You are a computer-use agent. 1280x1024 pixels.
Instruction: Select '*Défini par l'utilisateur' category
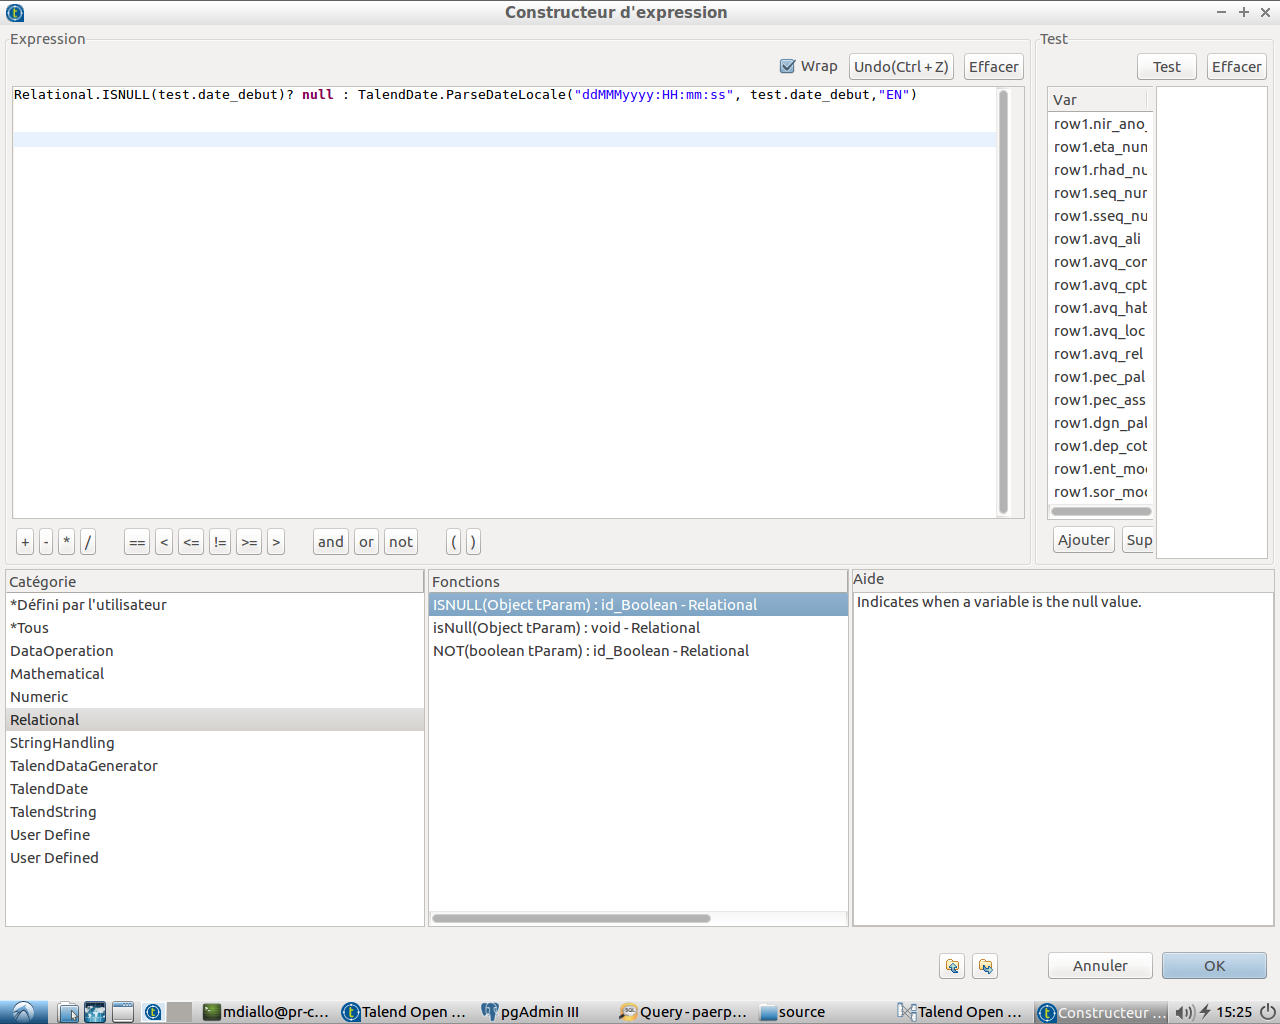215,605
